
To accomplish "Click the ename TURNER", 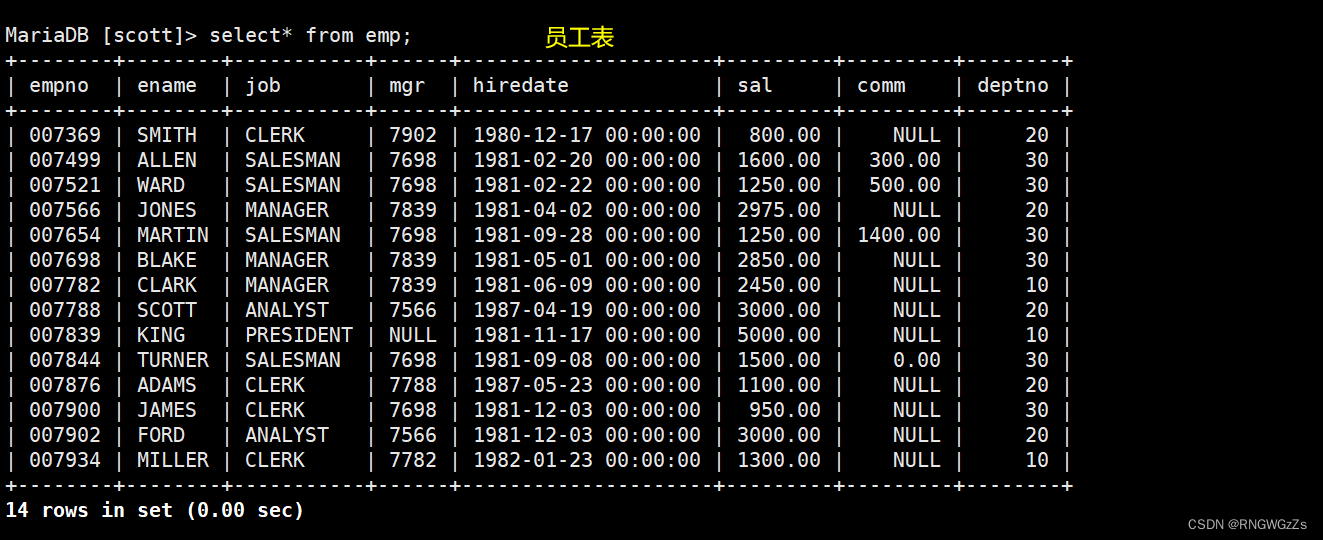I will [173, 360].
